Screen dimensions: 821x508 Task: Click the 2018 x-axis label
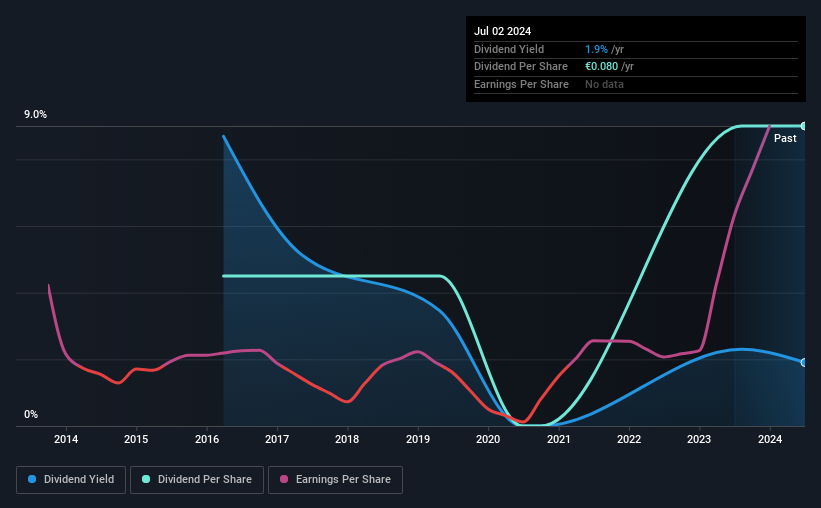point(347,439)
